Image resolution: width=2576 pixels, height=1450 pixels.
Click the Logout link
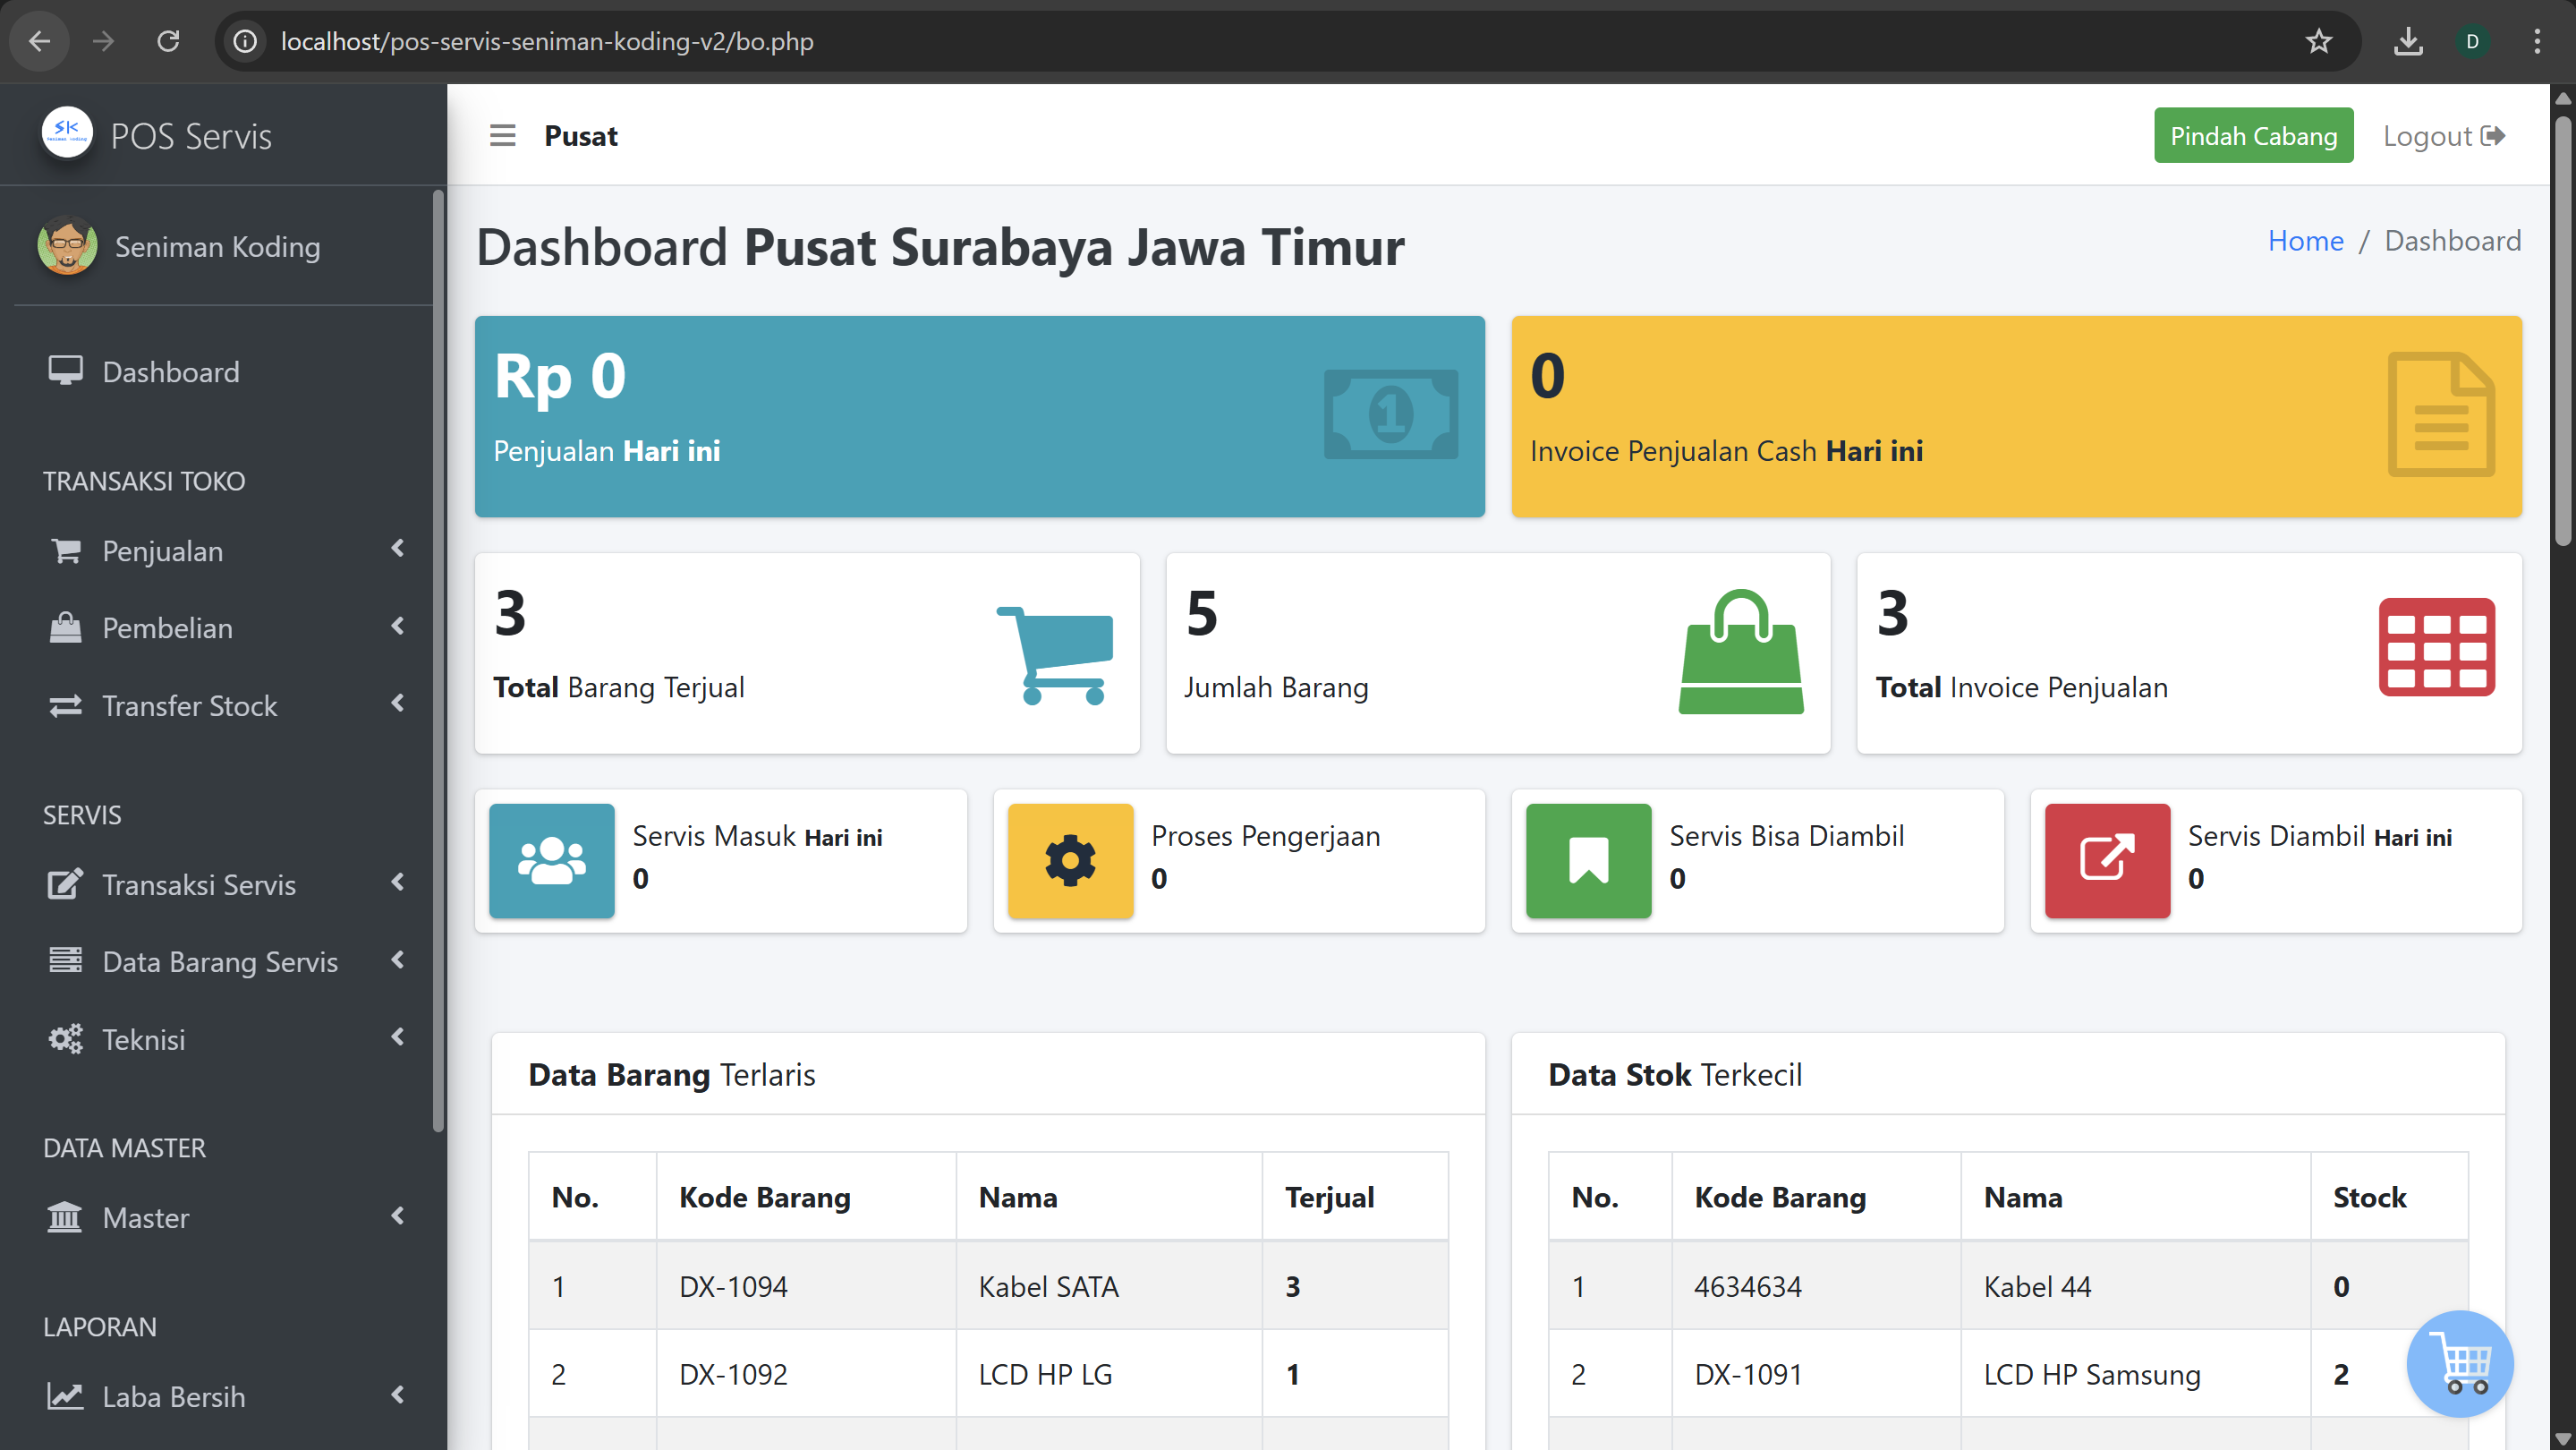2443,135
